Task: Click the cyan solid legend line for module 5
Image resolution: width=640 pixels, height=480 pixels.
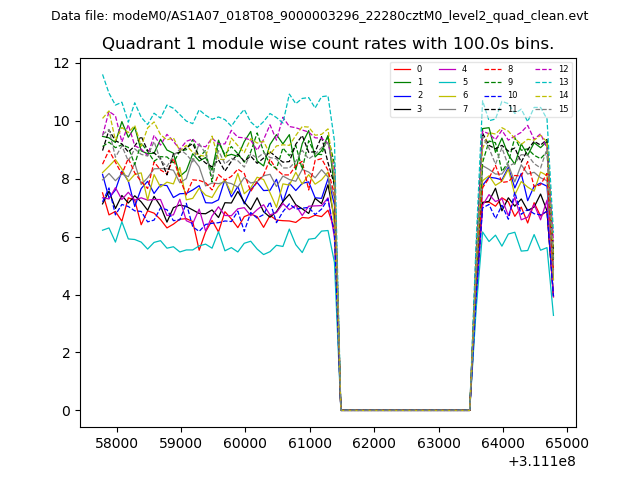Action: point(447,82)
